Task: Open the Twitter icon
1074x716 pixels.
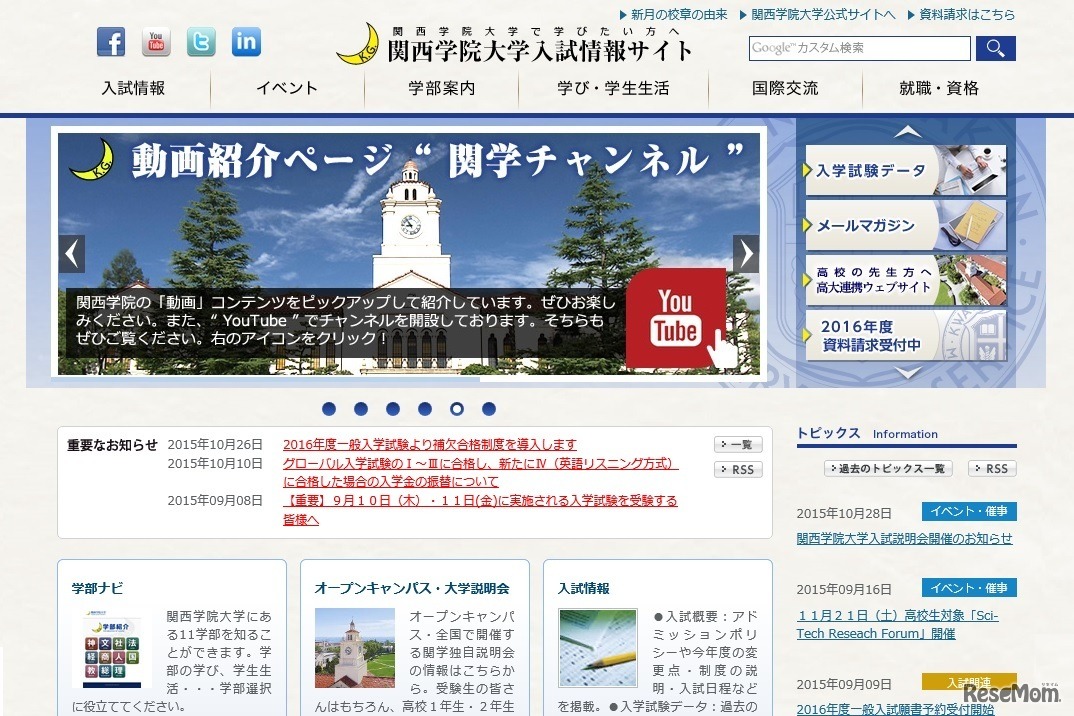Action: point(201,42)
